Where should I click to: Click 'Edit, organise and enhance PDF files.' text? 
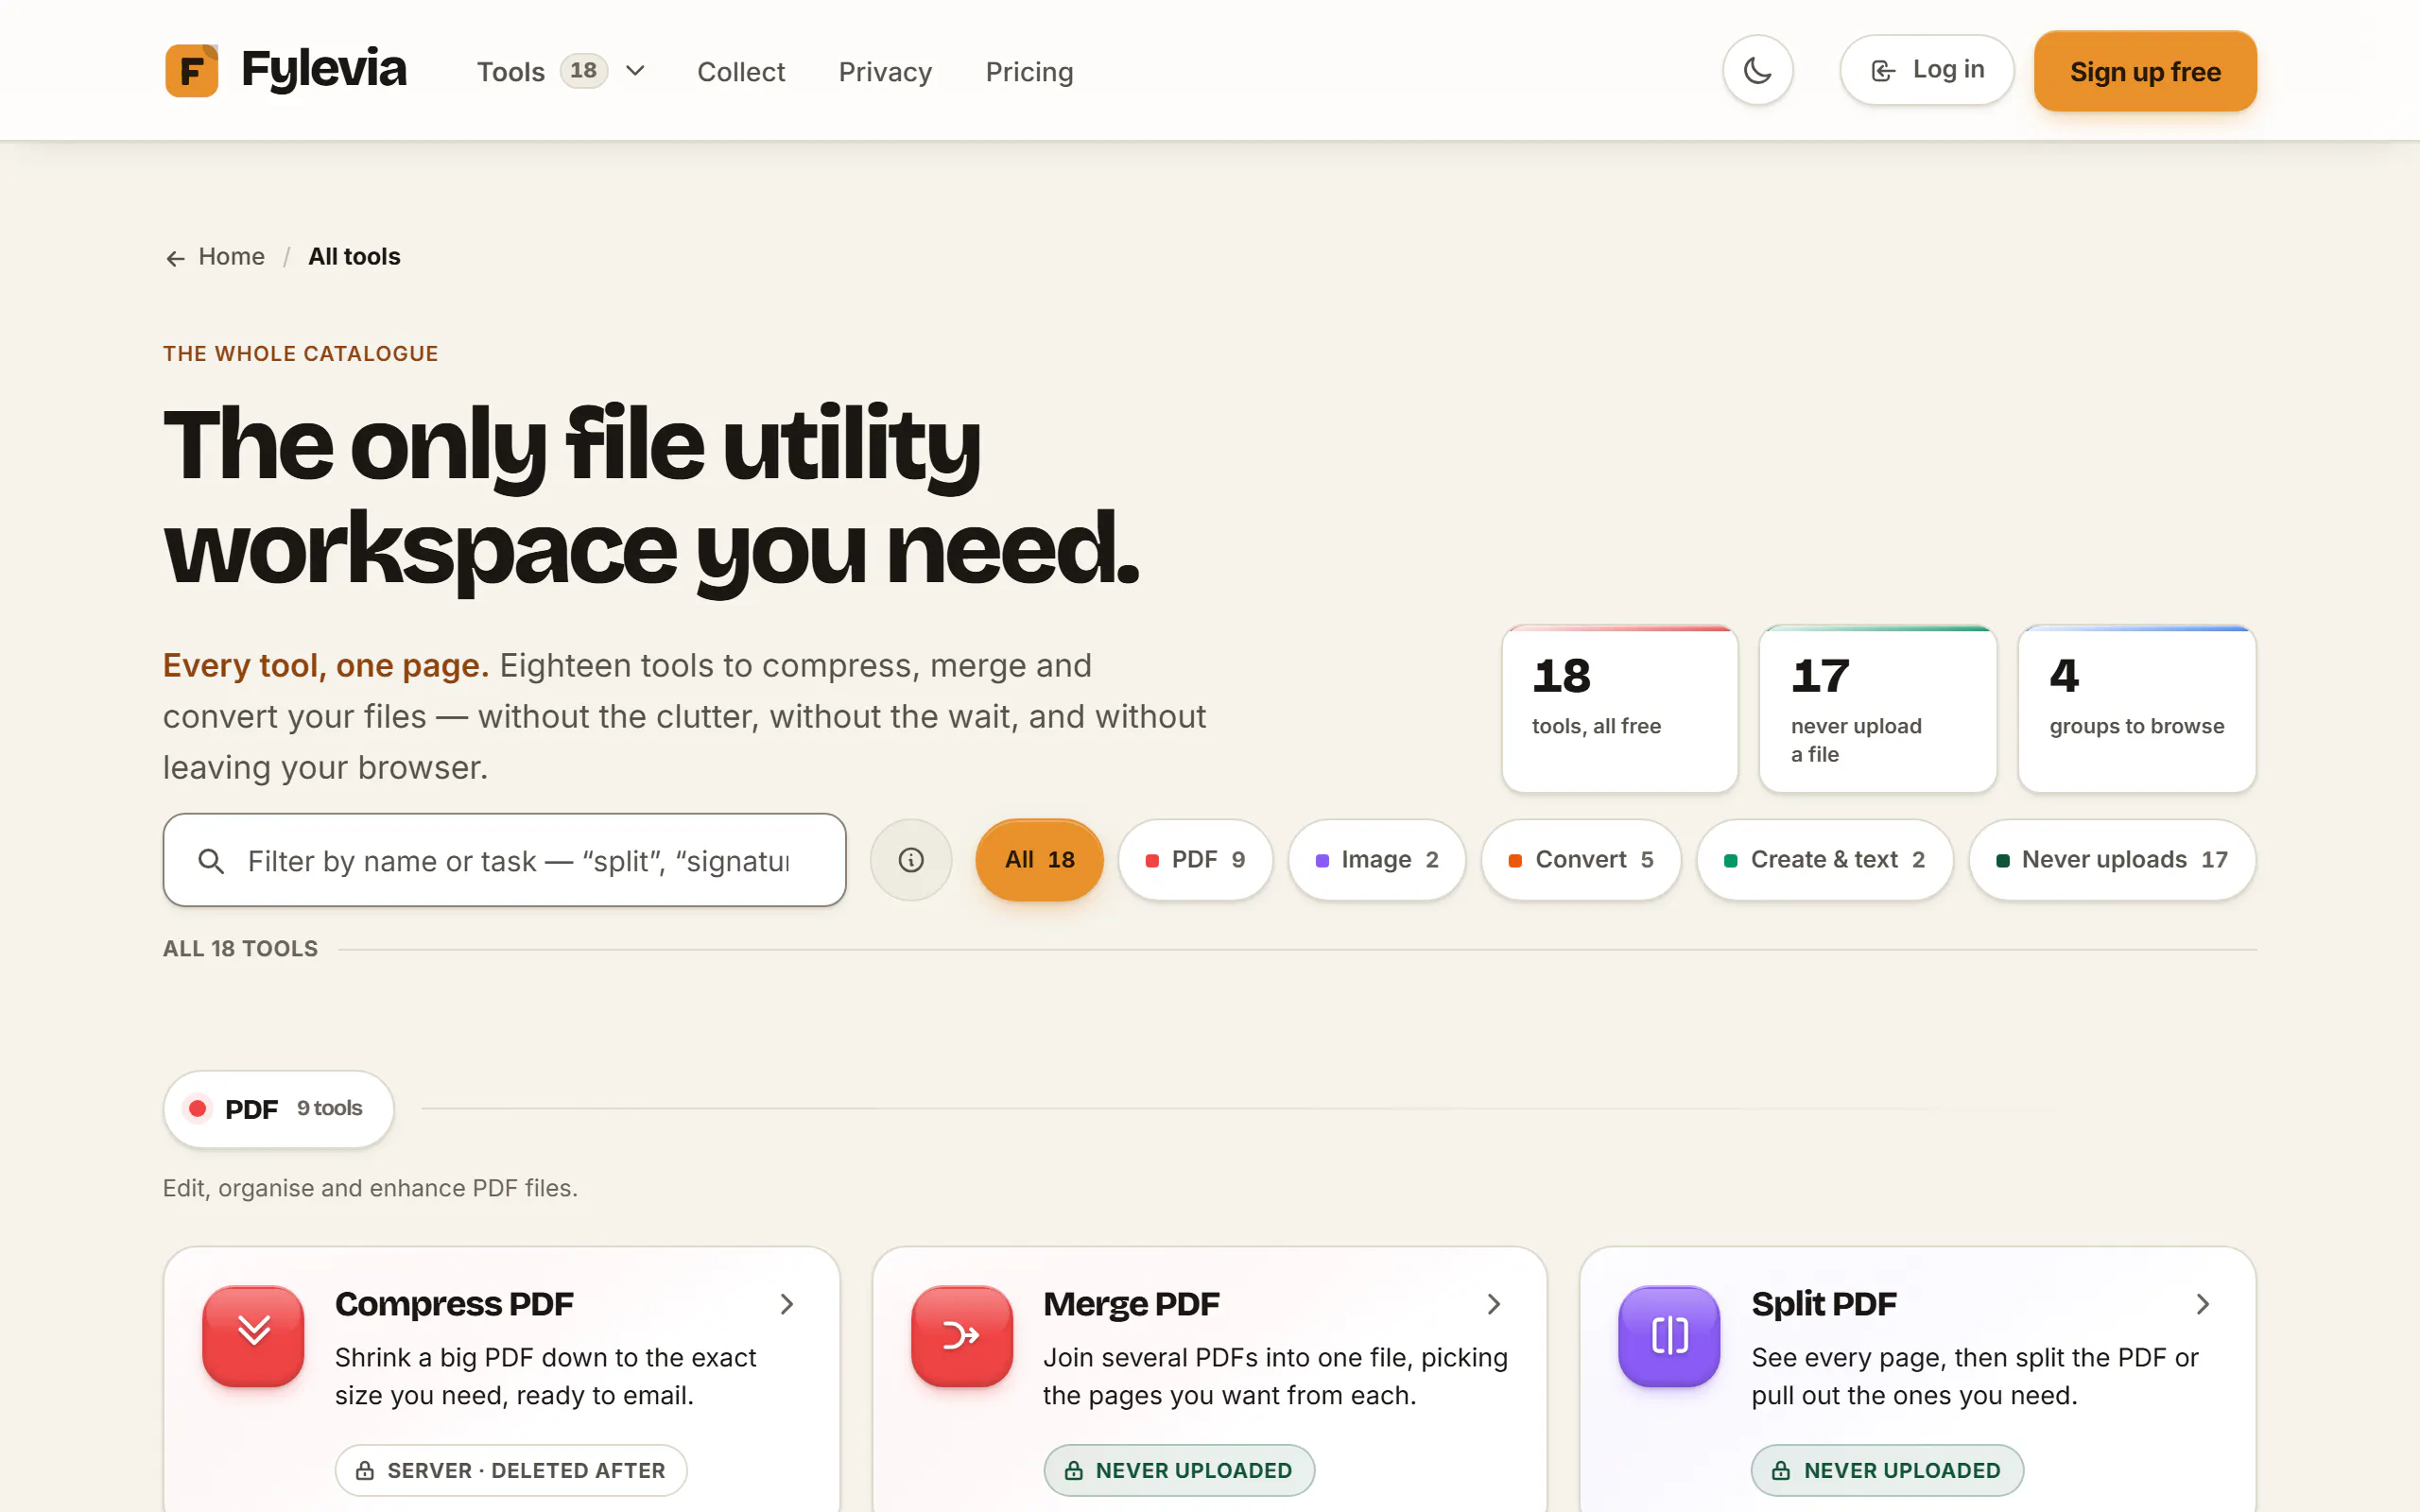370,1188
